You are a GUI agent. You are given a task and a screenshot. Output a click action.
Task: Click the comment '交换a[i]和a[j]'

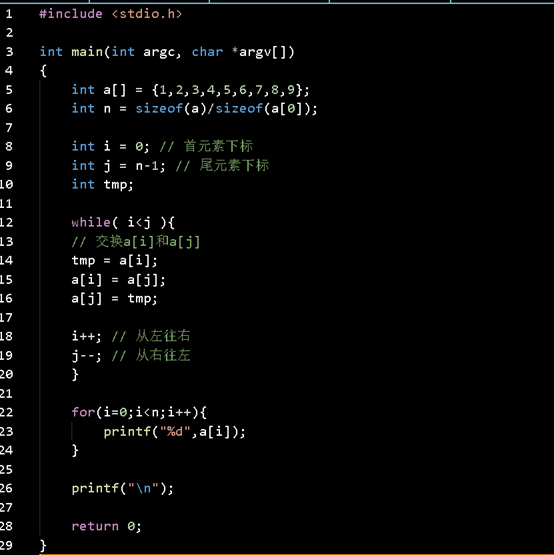tap(148, 242)
